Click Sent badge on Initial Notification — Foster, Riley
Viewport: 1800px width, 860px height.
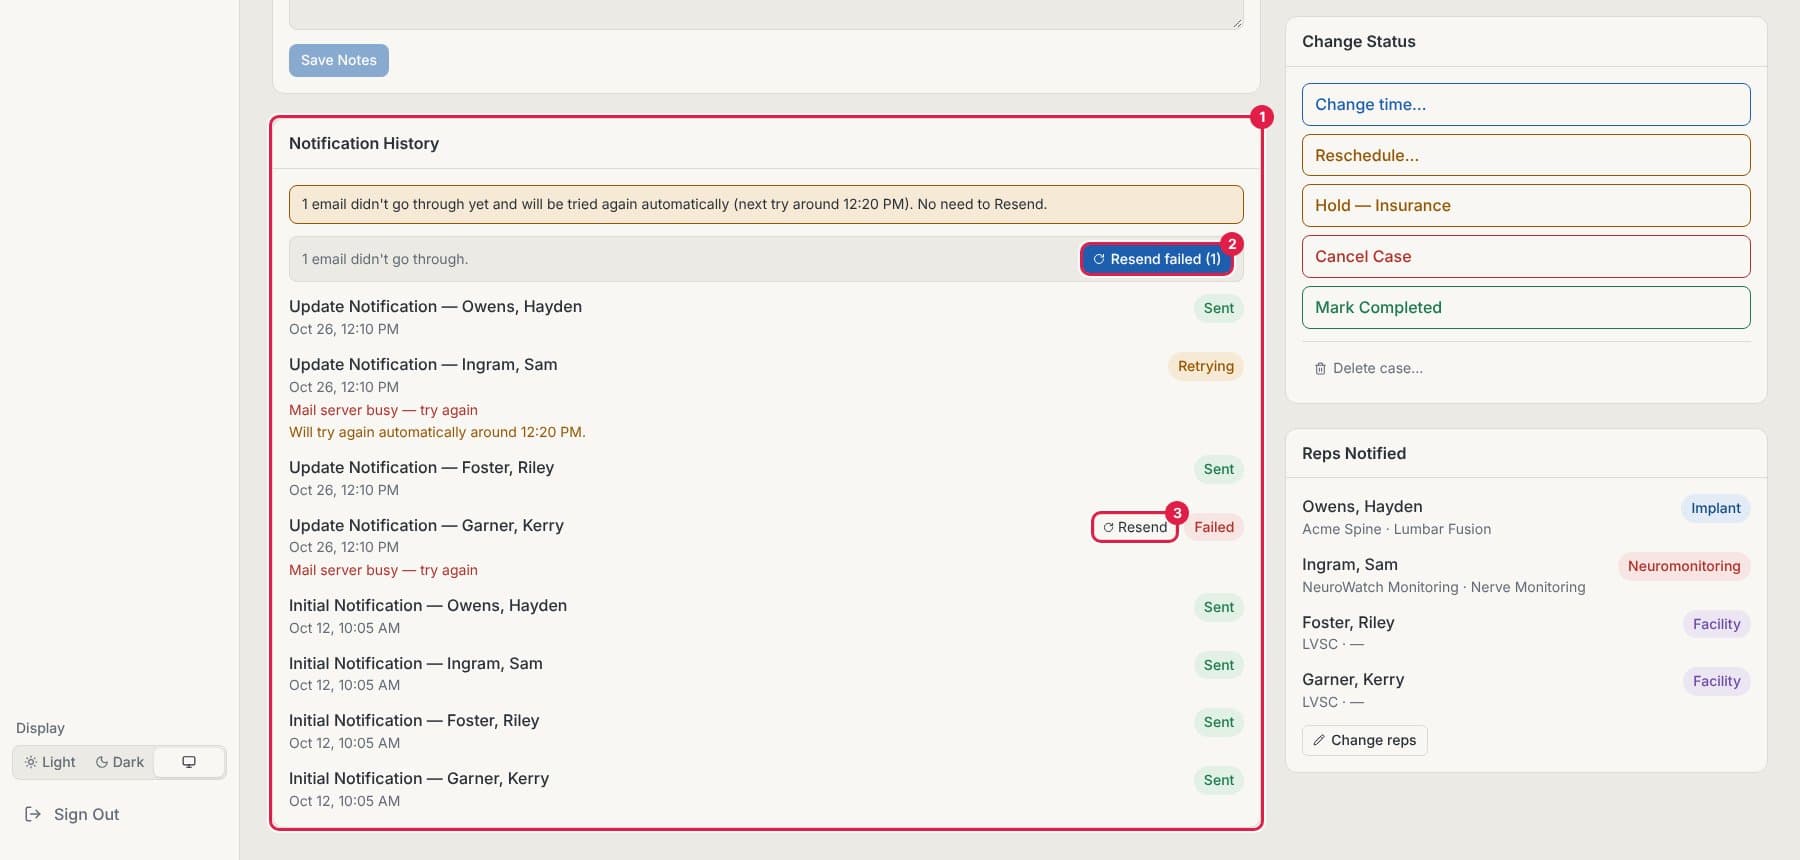tap(1219, 722)
